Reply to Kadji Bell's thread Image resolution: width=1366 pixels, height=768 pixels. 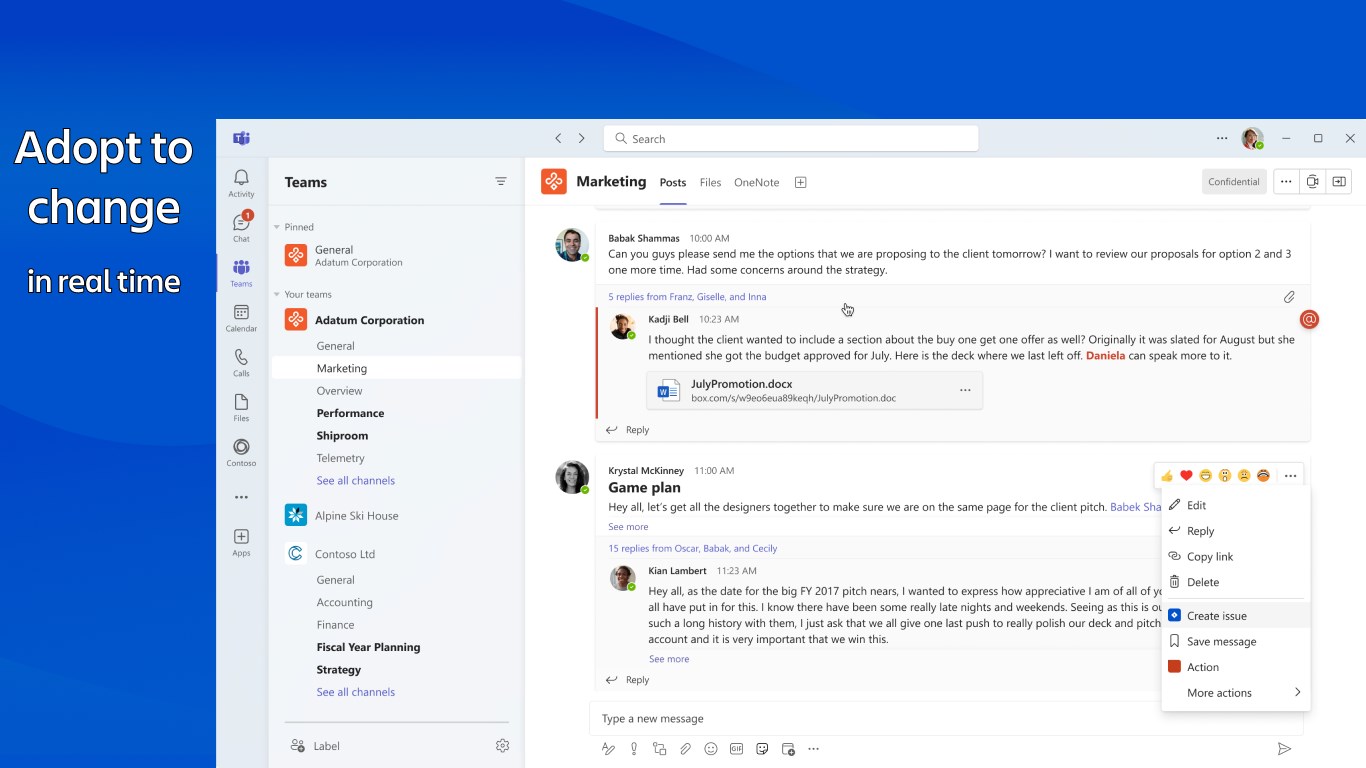pos(628,430)
